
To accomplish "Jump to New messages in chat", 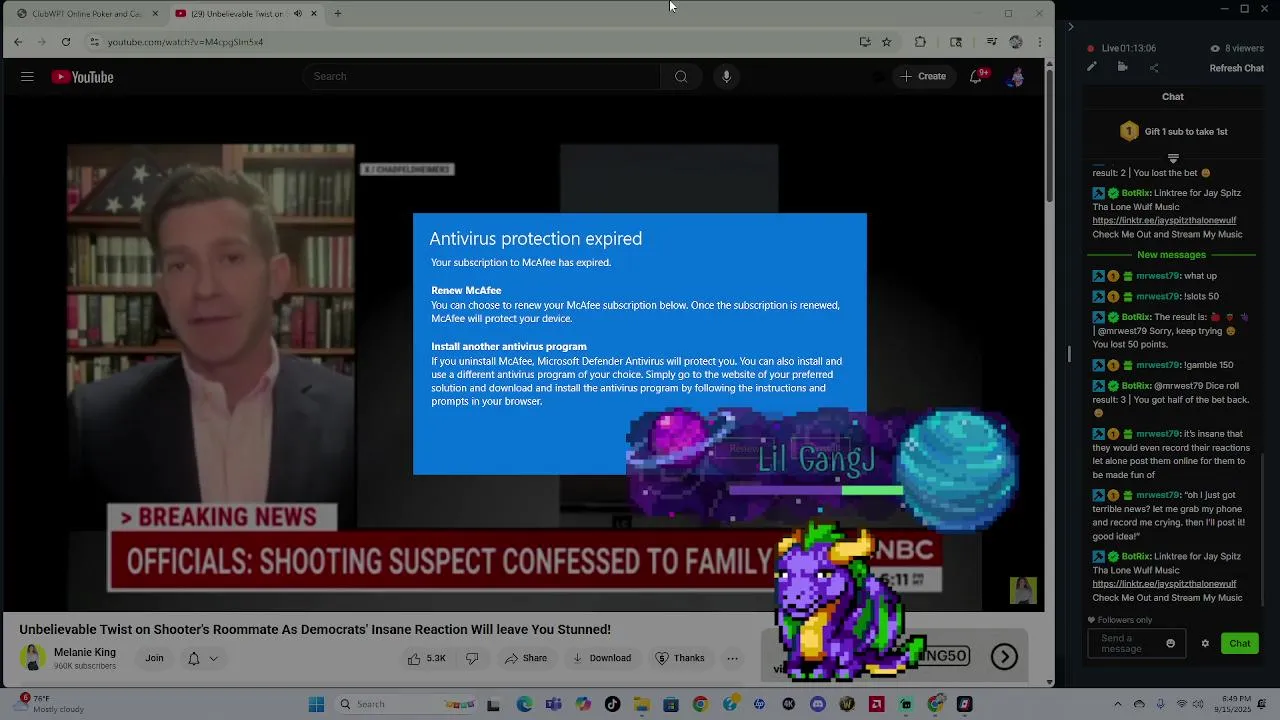I will pyautogui.click(x=1172, y=255).
